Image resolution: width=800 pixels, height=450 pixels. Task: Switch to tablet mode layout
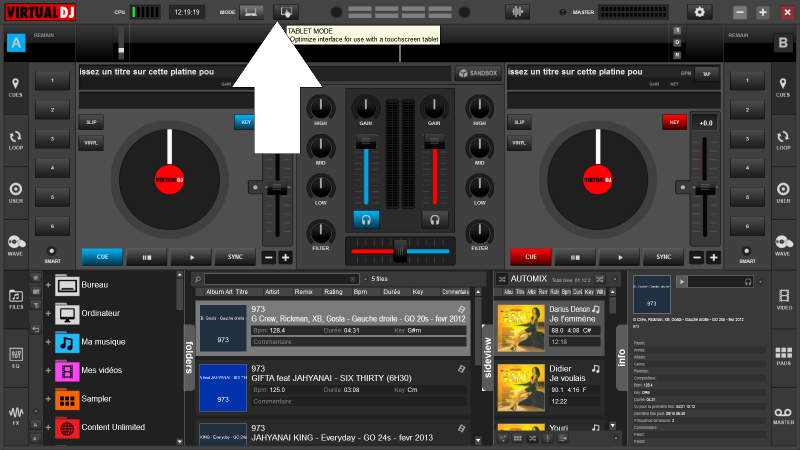coord(286,12)
